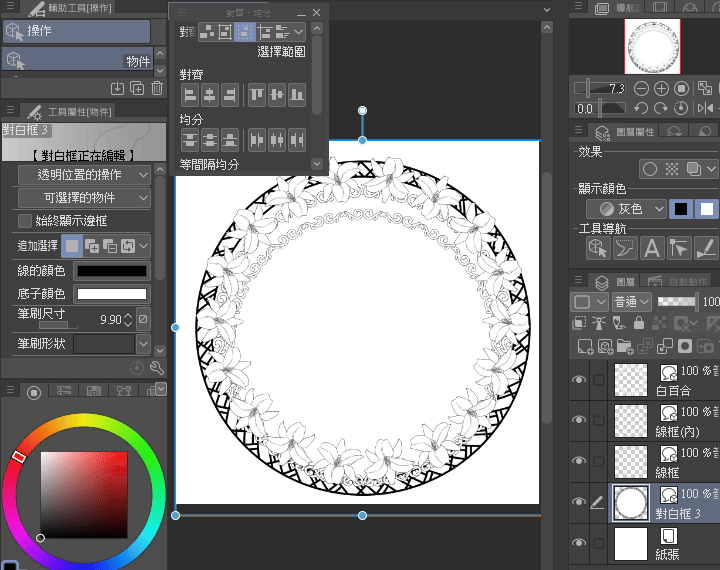Open the 對齊 reference dropdown arrow

click(x=298, y=32)
